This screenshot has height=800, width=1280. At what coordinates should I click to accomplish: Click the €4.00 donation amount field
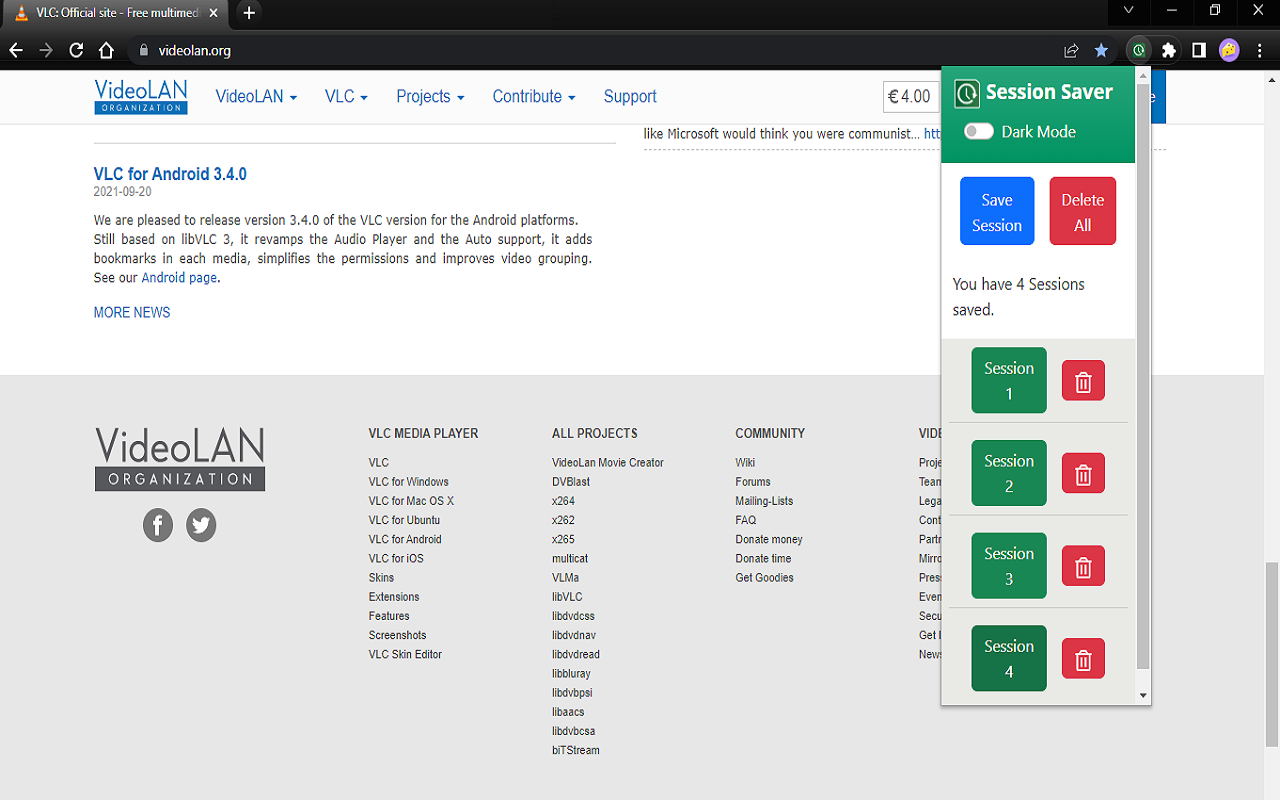point(911,96)
